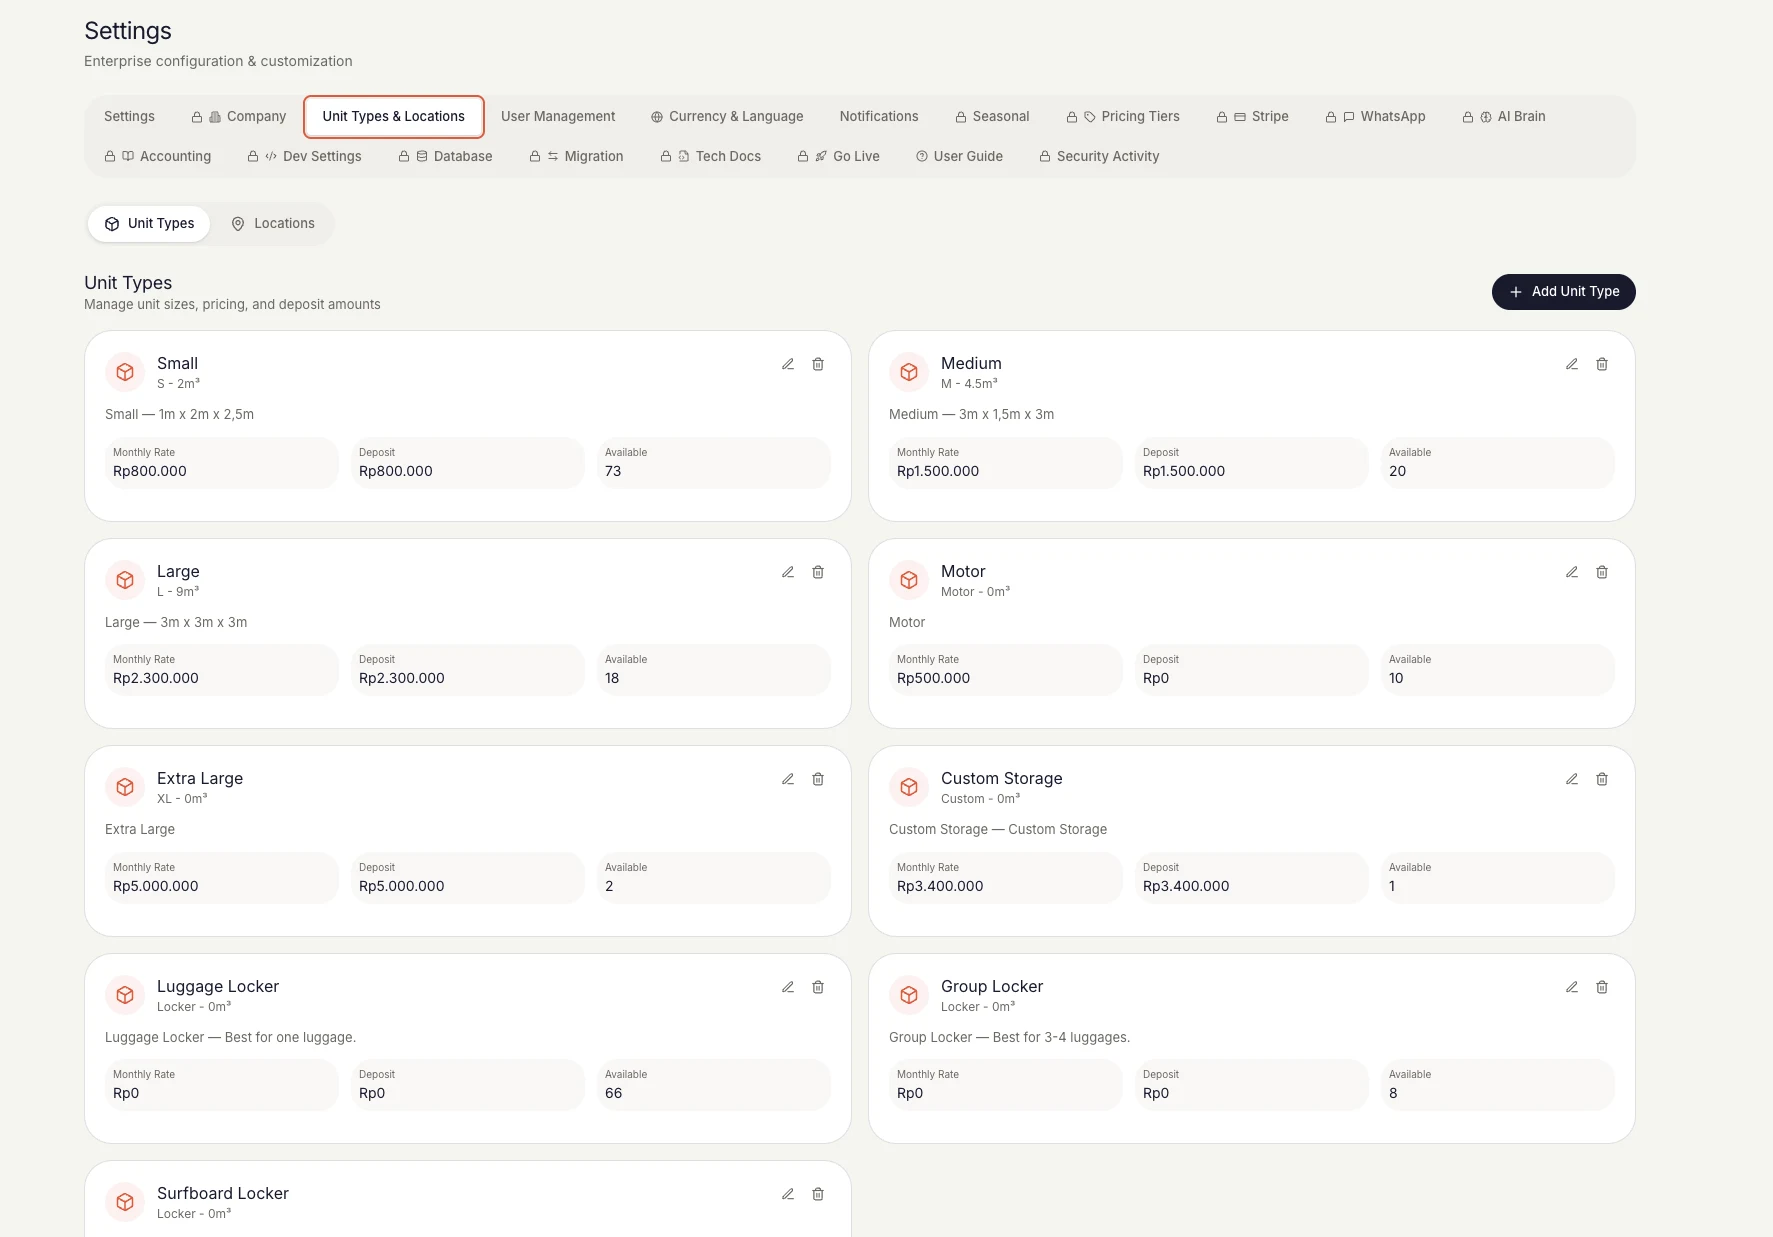The width and height of the screenshot is (1773, 1237).
Task: Delete the Surfboard Locker unit type
Action: (818, 1194)
